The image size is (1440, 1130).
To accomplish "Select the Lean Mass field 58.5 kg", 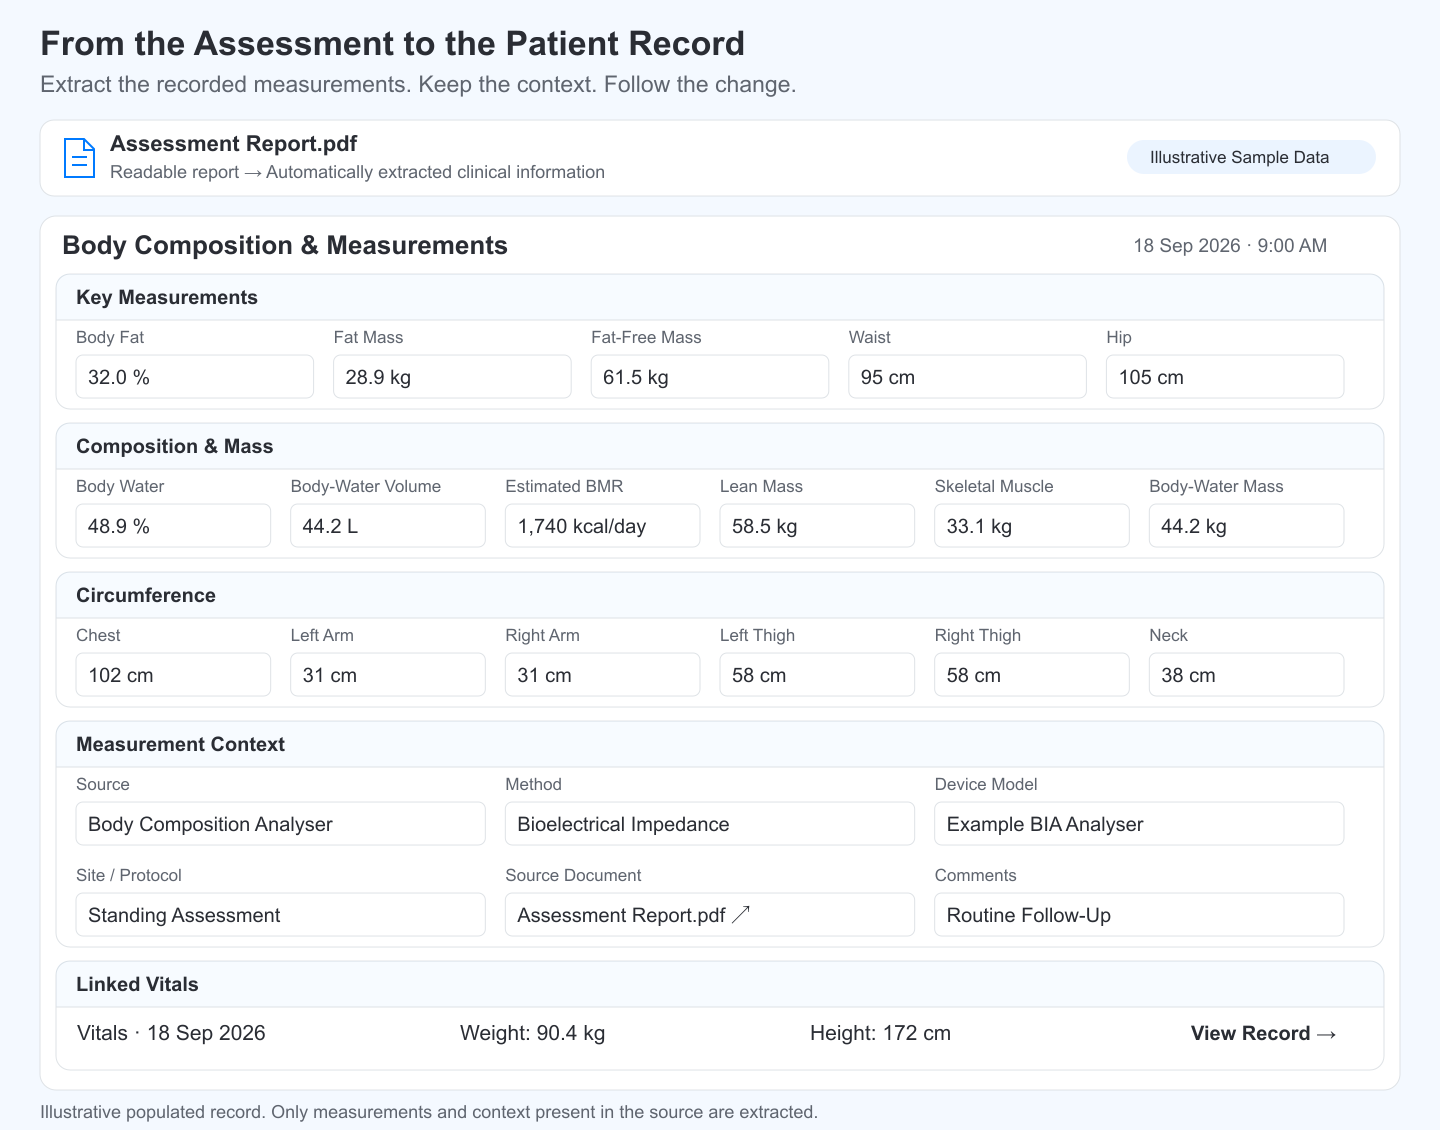I will (817, 526).
